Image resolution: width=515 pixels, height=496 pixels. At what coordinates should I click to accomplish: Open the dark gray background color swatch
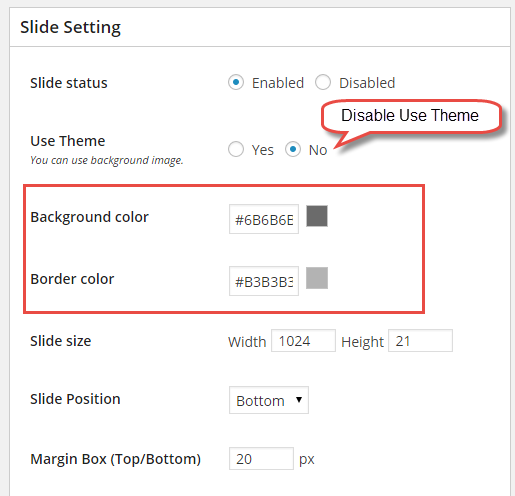317,216
